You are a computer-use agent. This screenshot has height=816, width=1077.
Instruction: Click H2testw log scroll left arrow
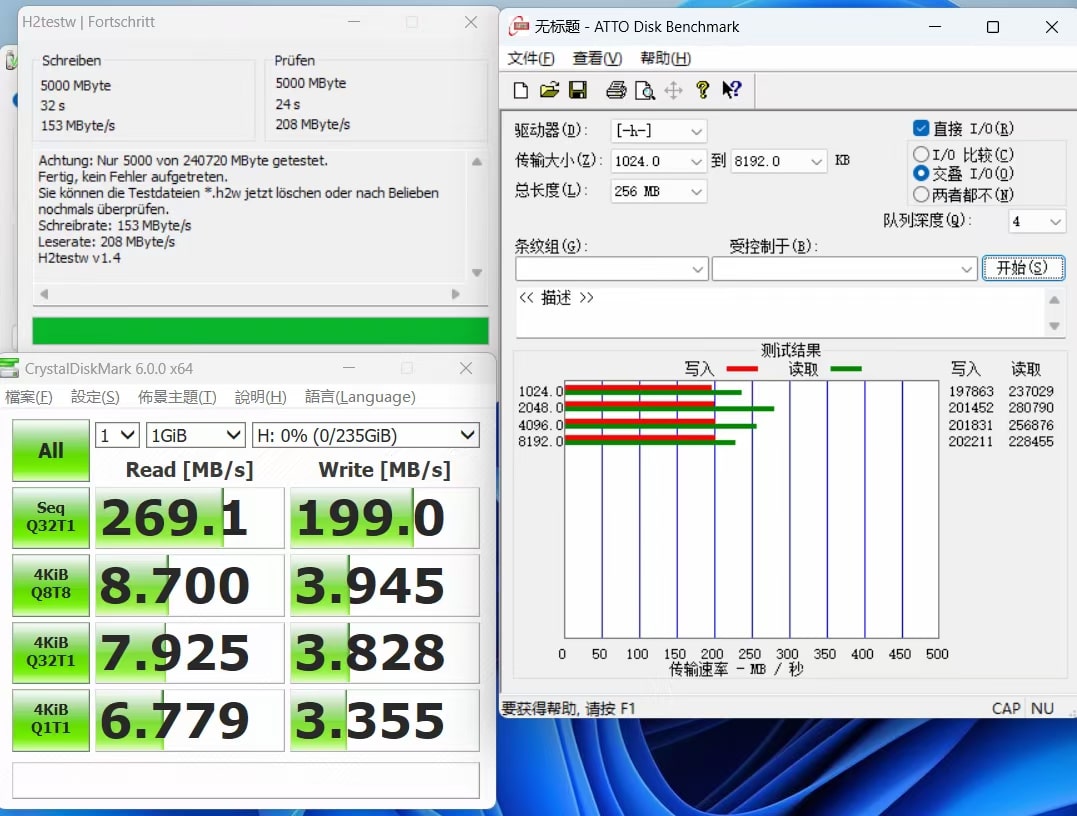(44, 294)
